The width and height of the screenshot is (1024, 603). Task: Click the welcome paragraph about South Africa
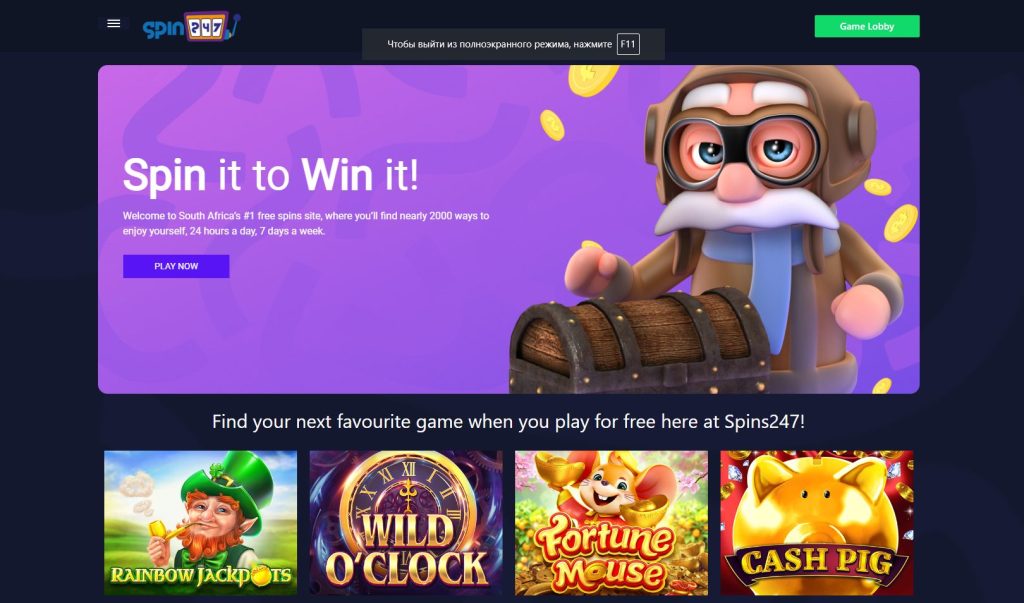coord(306,223)
